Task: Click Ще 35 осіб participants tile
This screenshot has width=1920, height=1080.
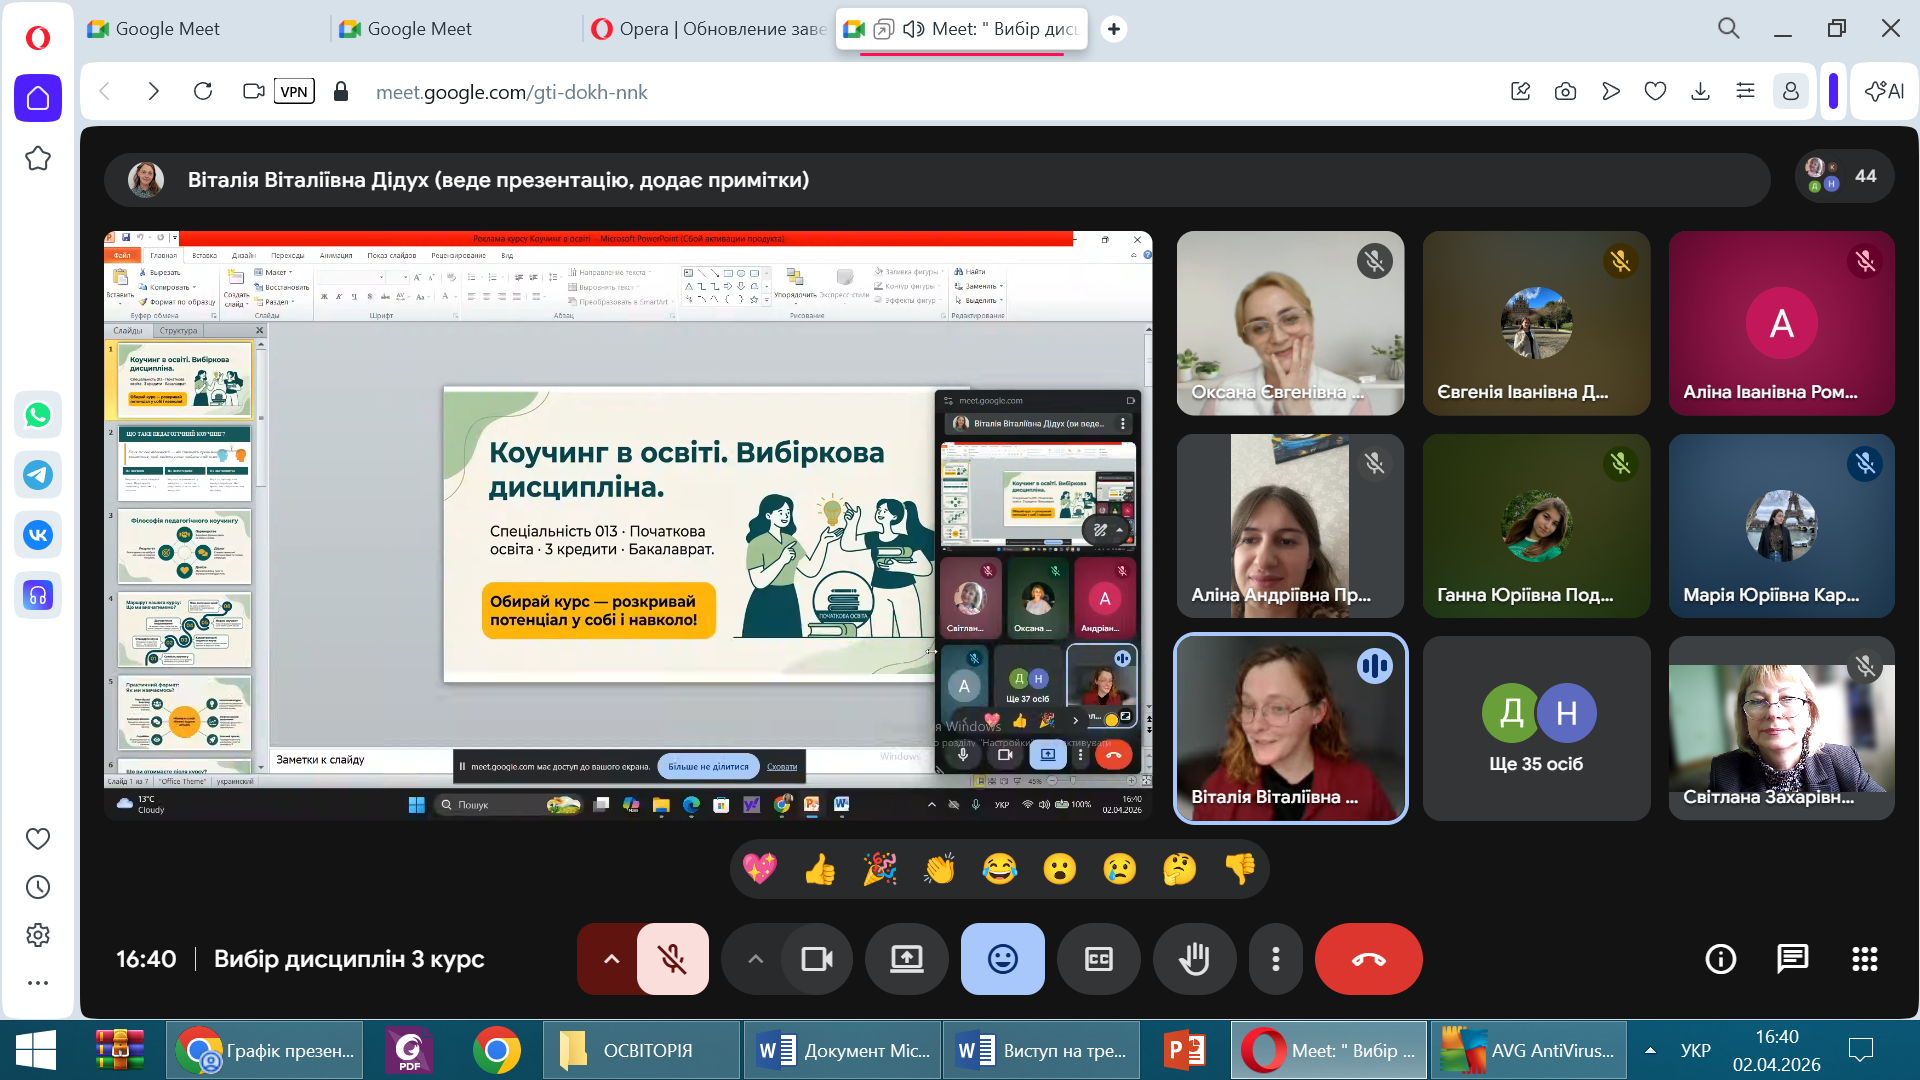Action: 1536,729
